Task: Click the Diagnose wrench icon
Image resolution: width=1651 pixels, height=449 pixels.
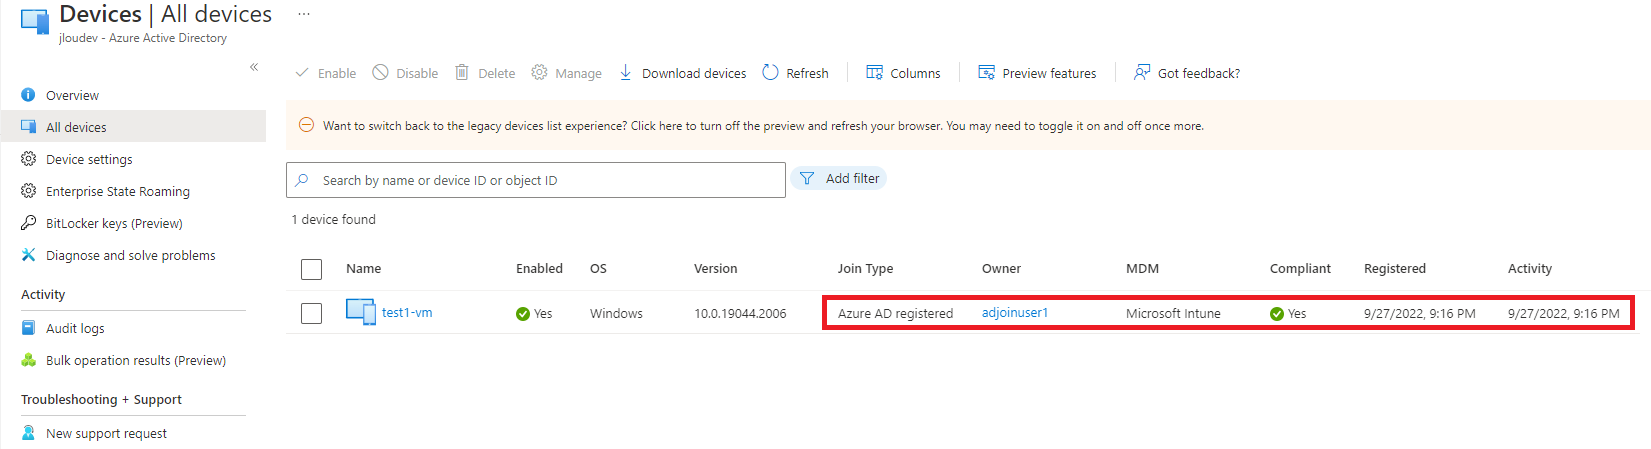Action: (x=28, y=255)
